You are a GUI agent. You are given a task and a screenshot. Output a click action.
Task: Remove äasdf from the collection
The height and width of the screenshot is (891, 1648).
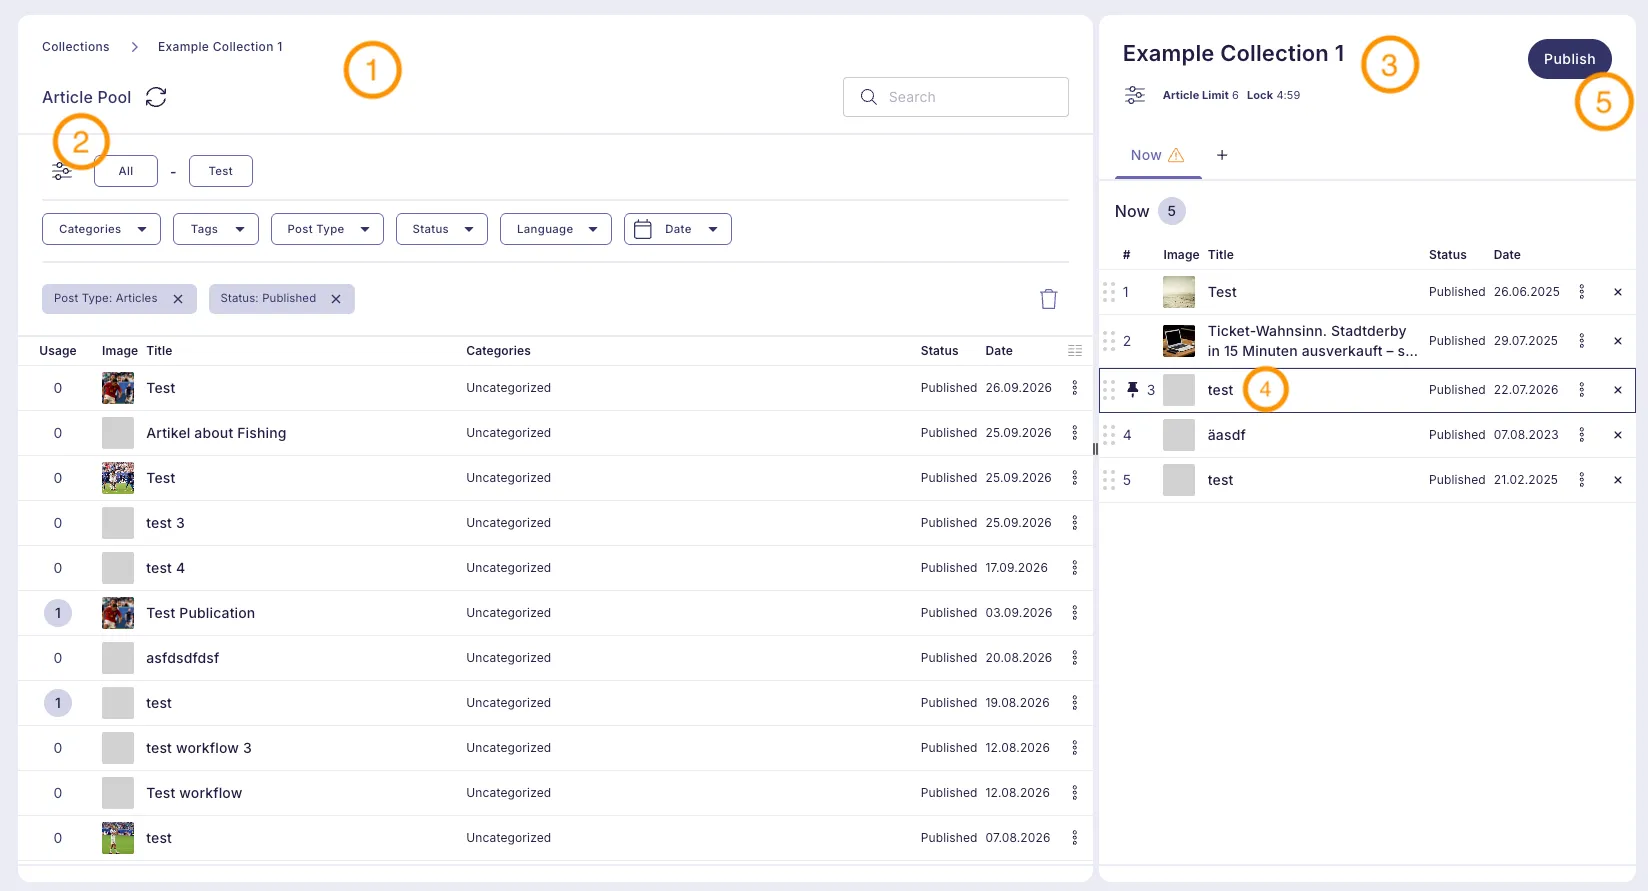(x=1618, y=435)
